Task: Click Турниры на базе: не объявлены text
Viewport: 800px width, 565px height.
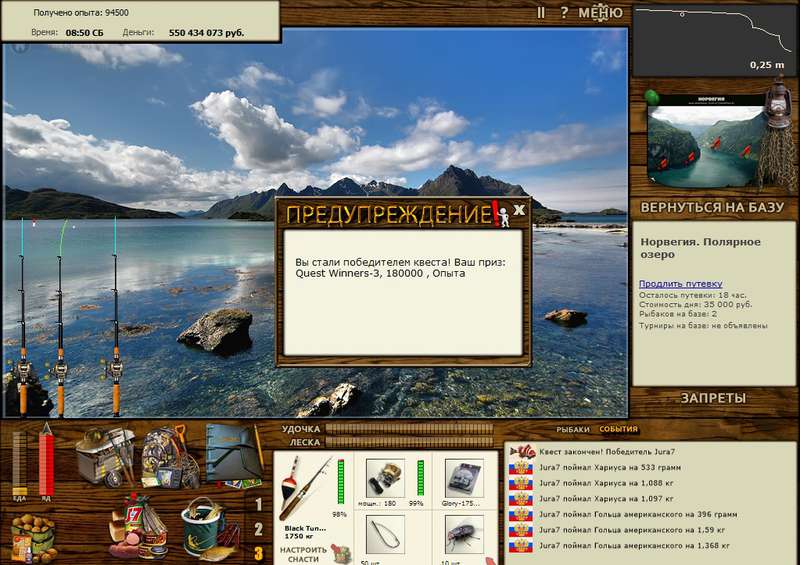Action: pos(703,326)
